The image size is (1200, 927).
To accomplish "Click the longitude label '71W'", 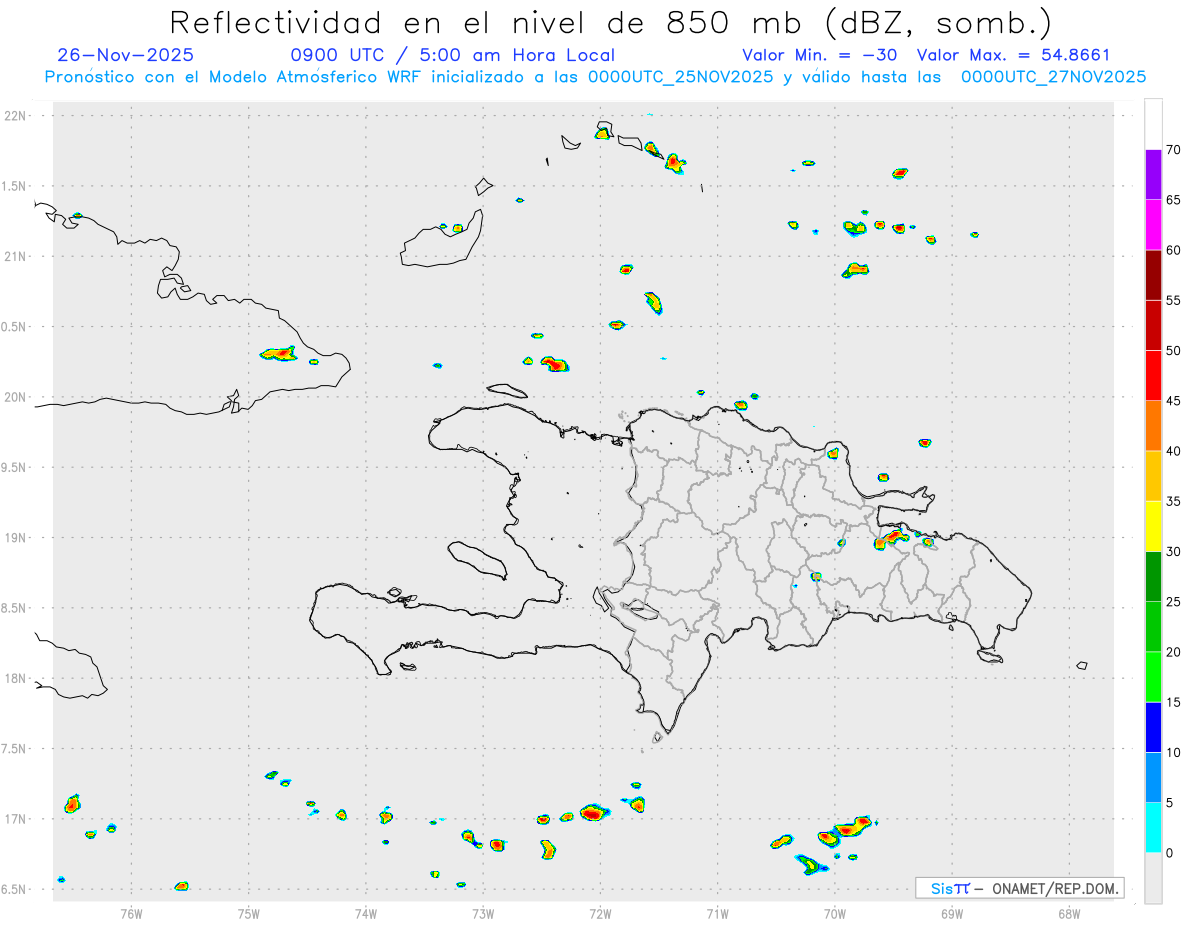I will pyautogui.click(x=717, y=912).
